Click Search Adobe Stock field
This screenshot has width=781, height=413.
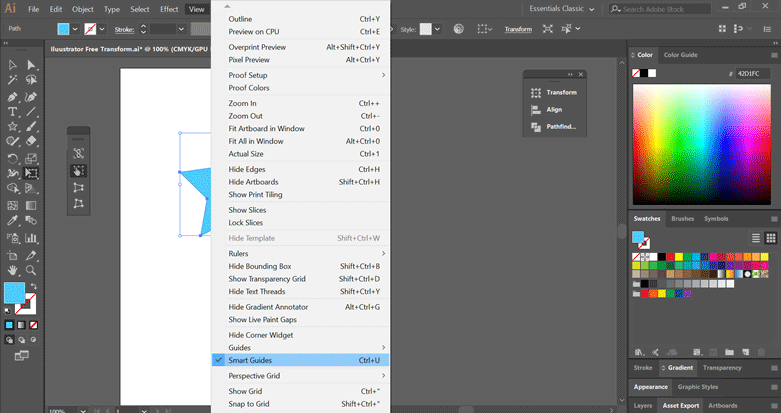pyautogui.click(x=660, y=9)
